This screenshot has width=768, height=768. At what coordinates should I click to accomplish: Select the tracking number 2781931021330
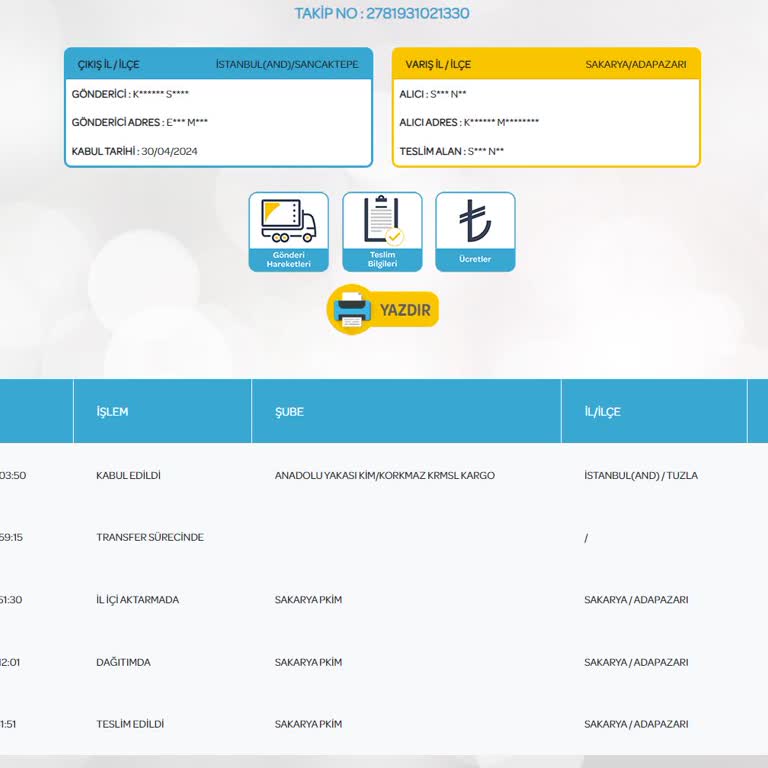pos(417,13)
